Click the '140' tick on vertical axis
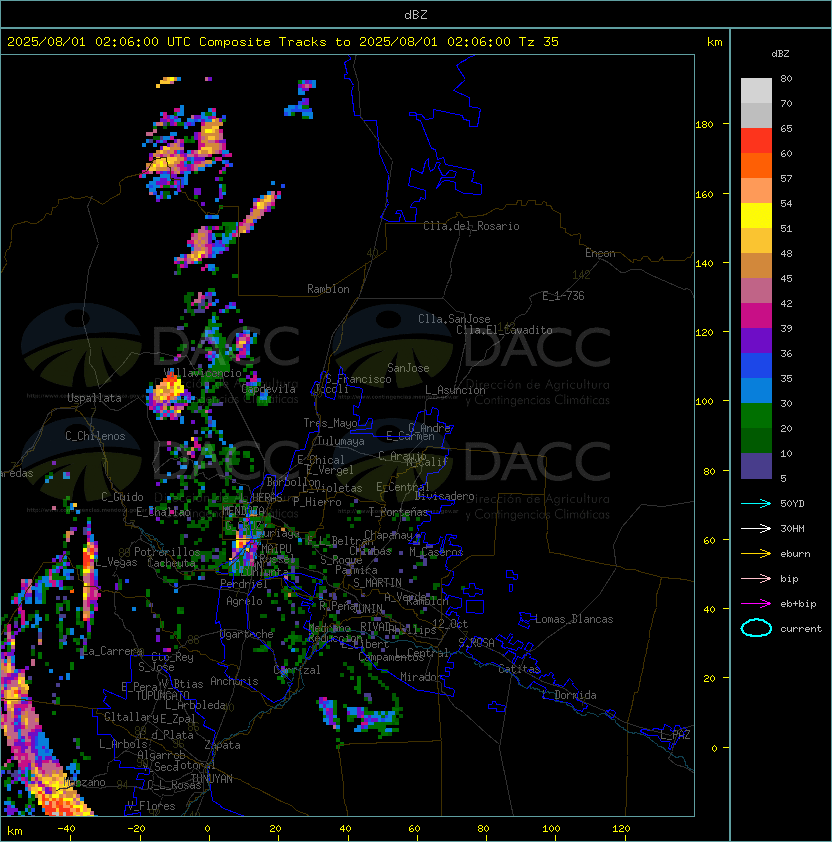 pyautogui.click(x=704, y=263)
